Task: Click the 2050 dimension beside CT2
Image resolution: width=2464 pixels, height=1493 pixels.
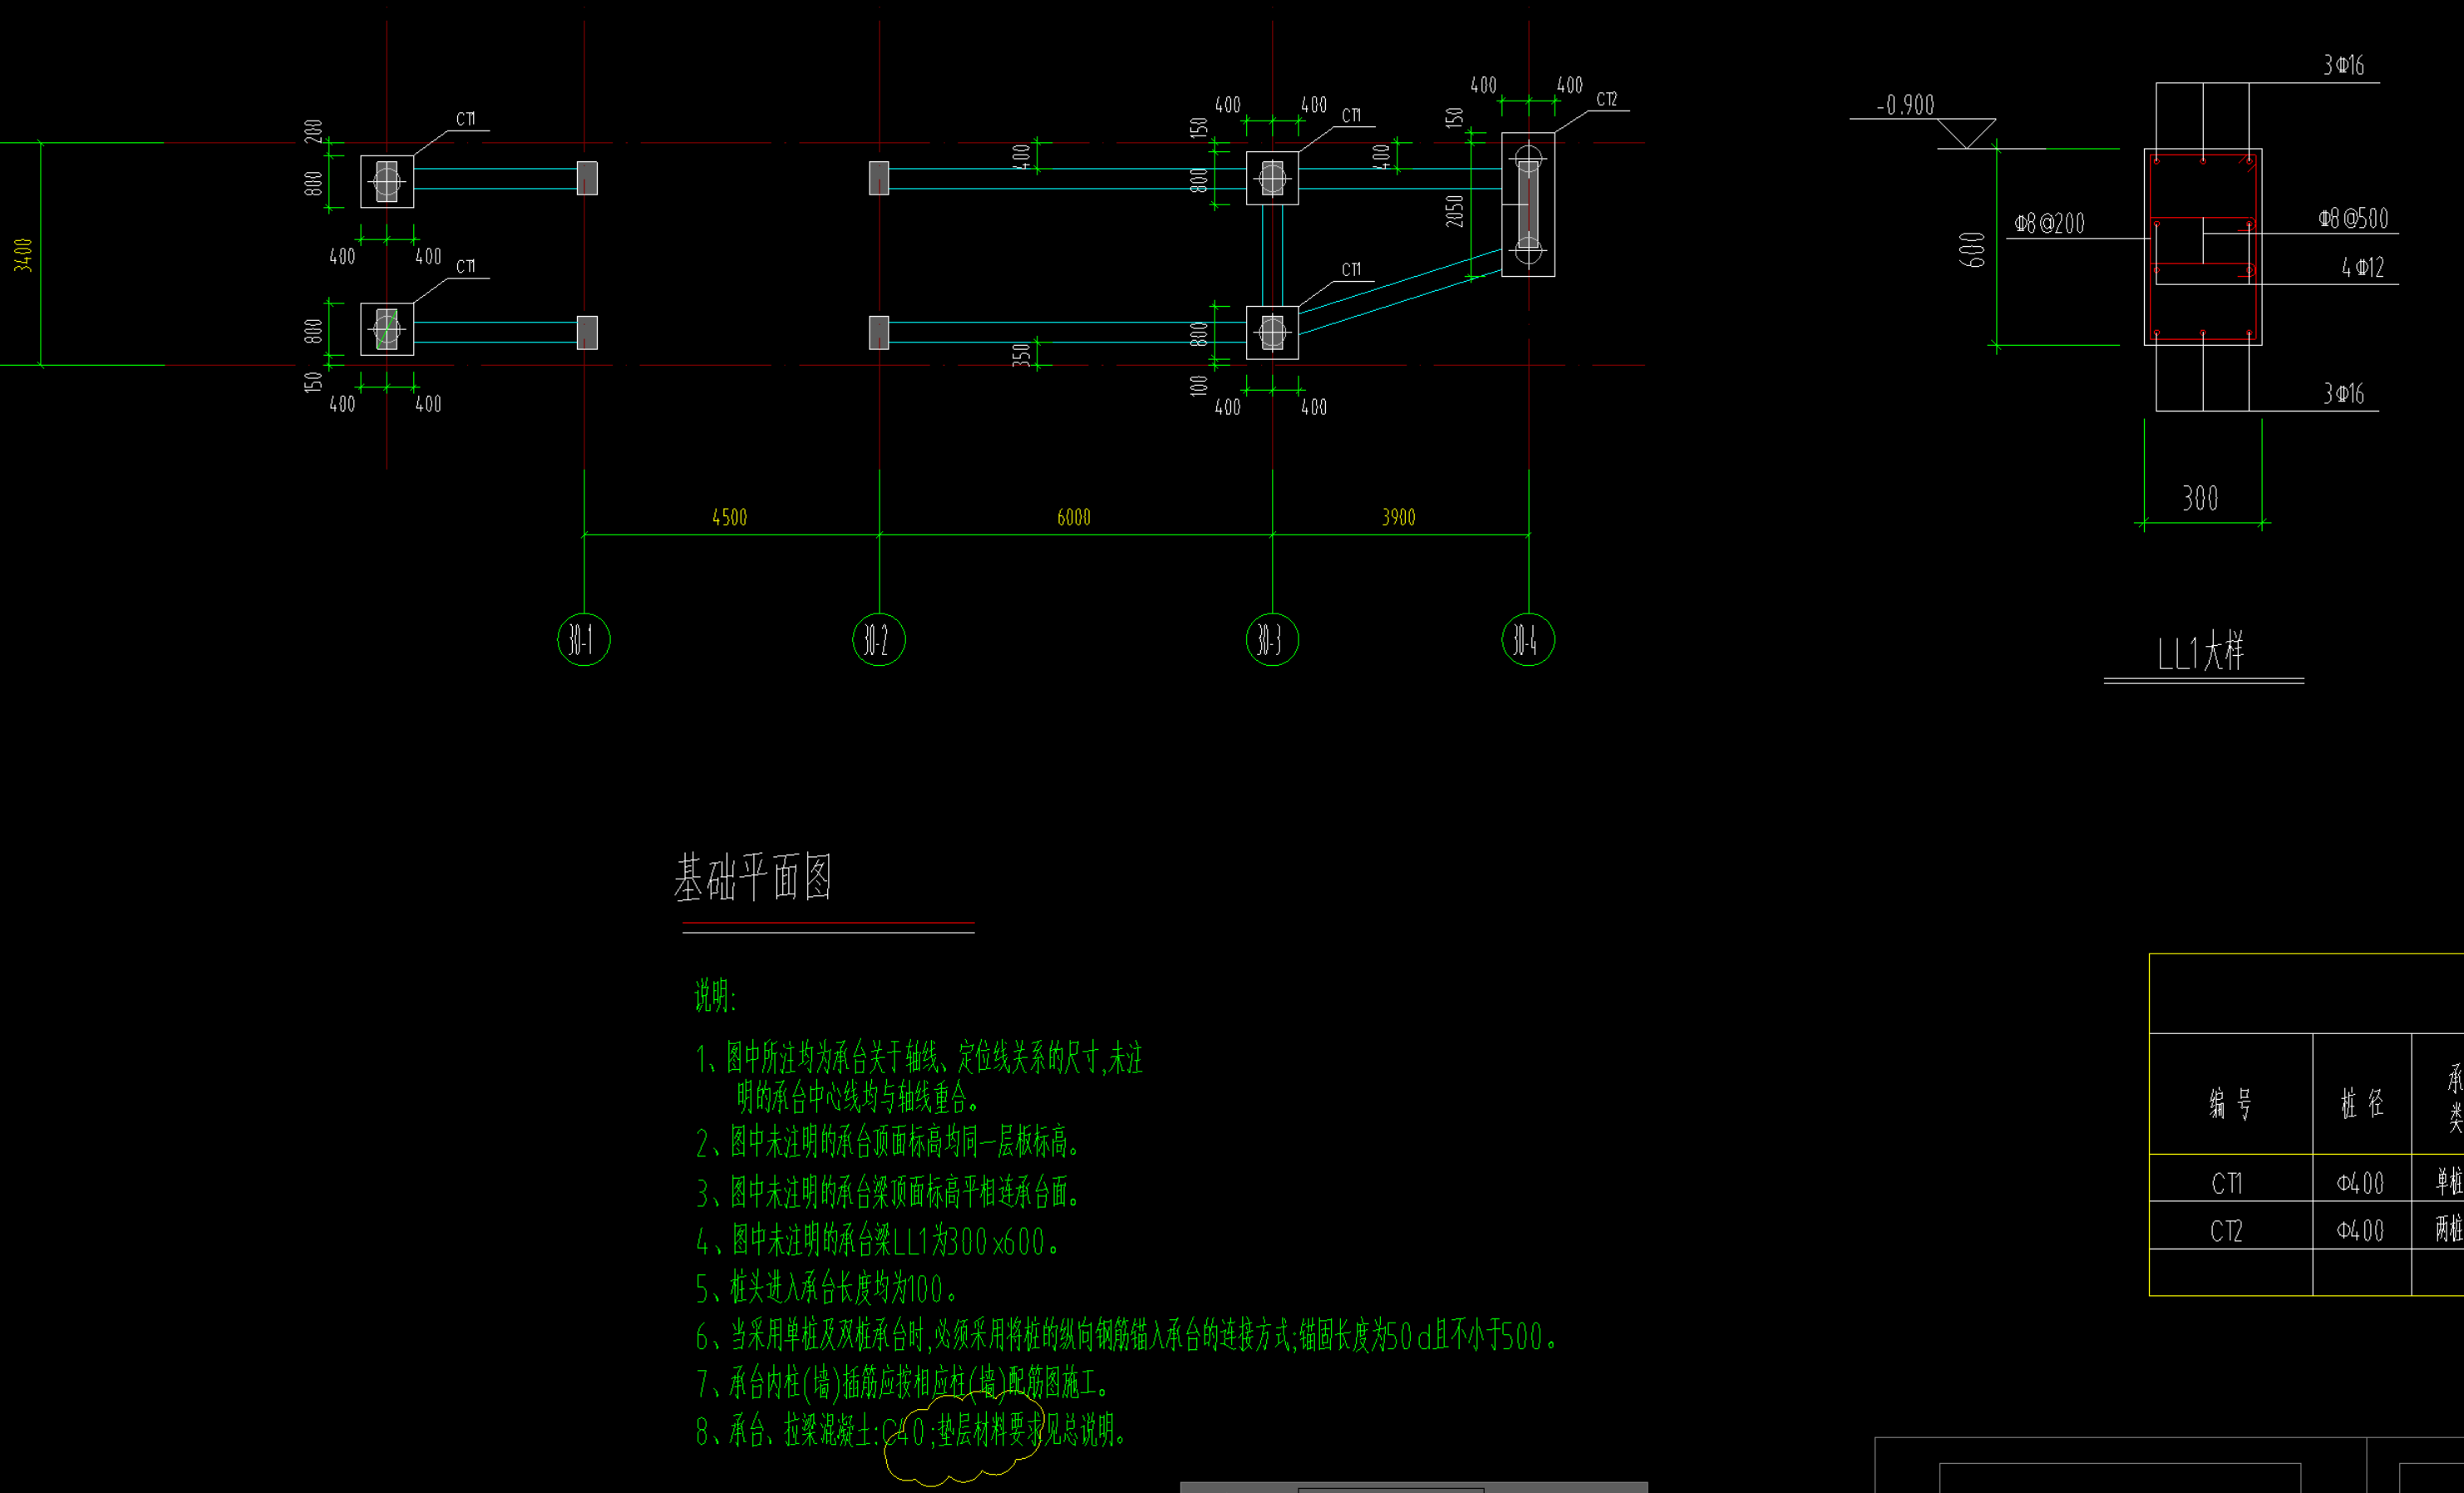Action: (1454, 211)
